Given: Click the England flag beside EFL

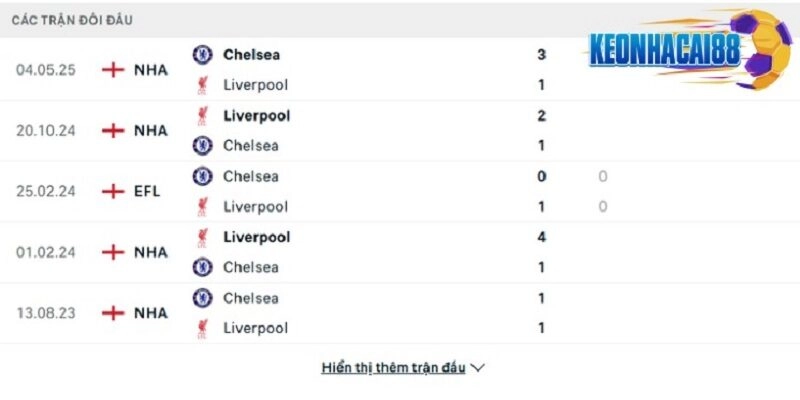Looking at the screenshot, I should (114, 191).
